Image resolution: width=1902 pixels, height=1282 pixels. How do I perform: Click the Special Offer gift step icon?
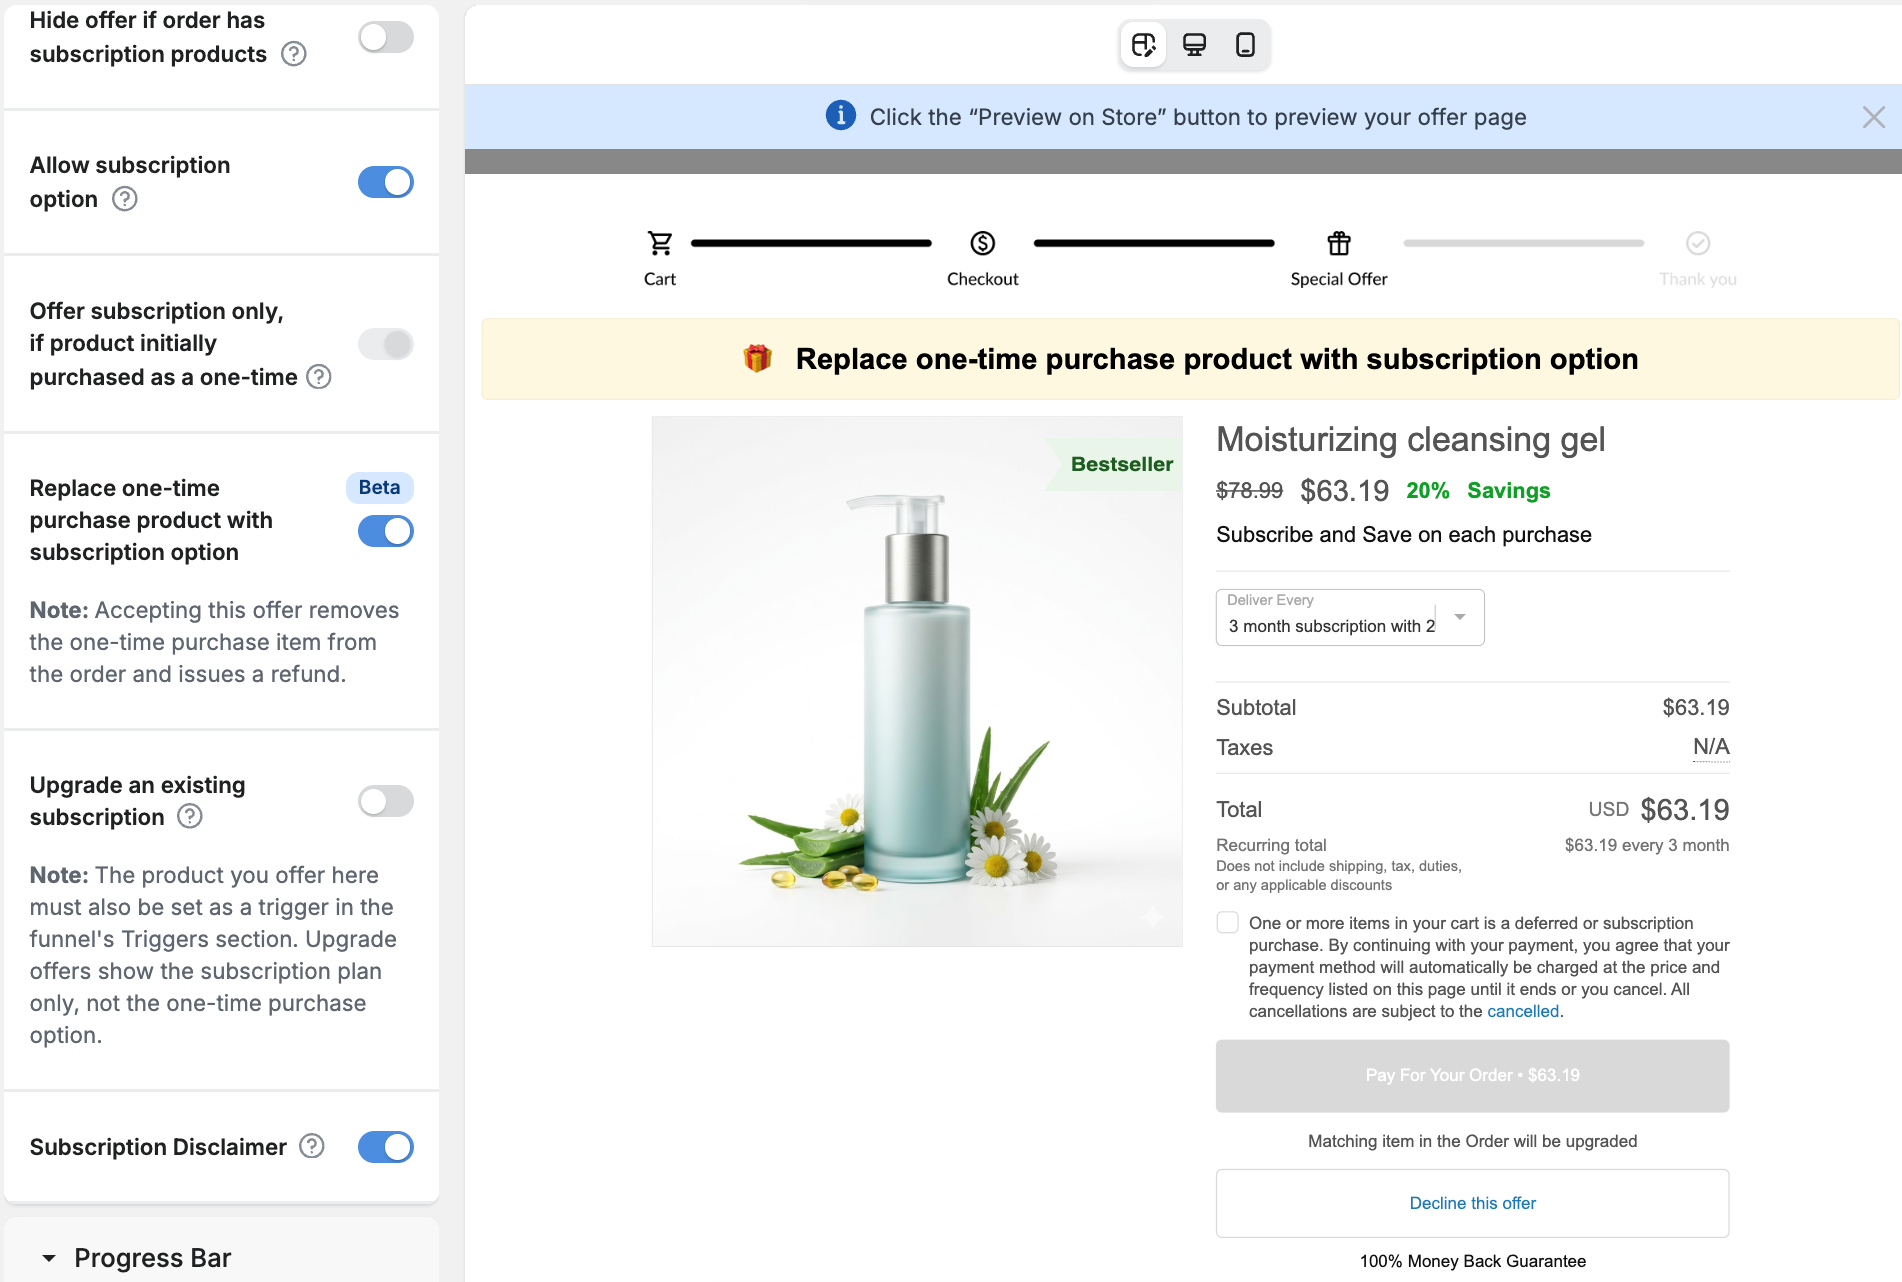coord(1339,243)
